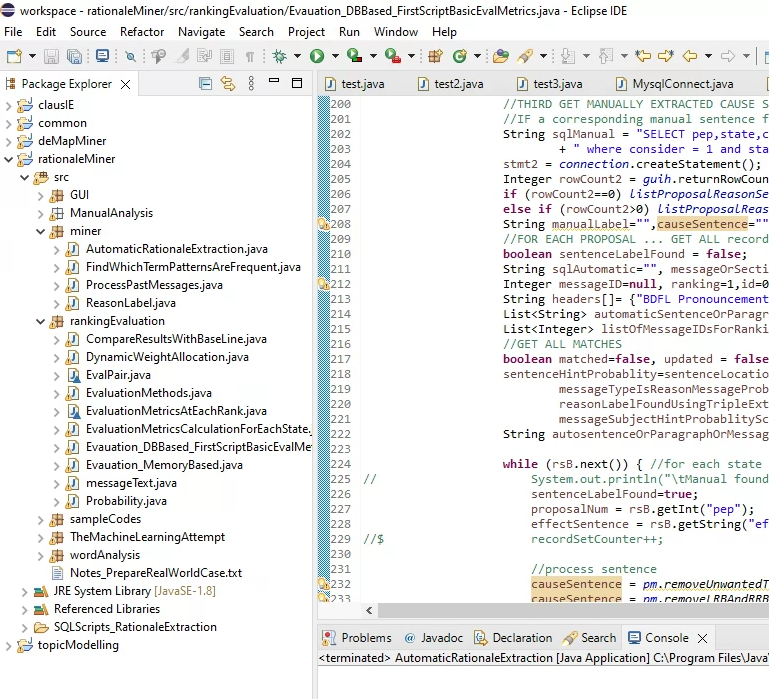Open Notes_PrepareRealWorldCase.txt file
769x699 pixels.
[155, 573]
